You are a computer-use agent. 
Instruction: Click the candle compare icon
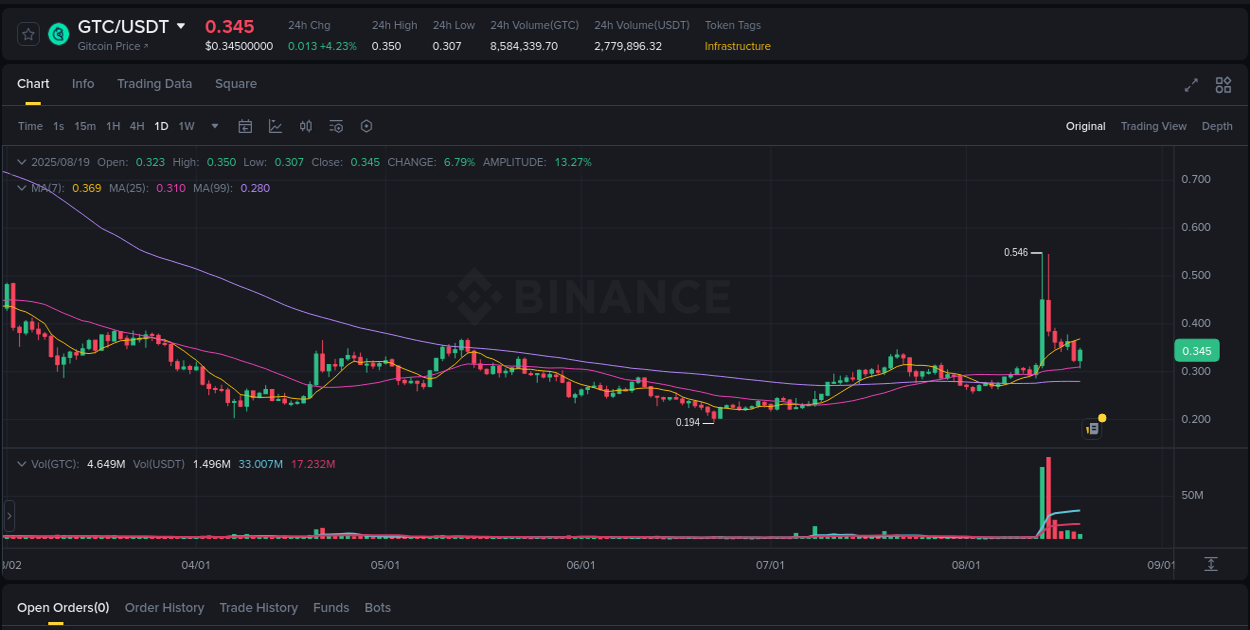(306, 126)
